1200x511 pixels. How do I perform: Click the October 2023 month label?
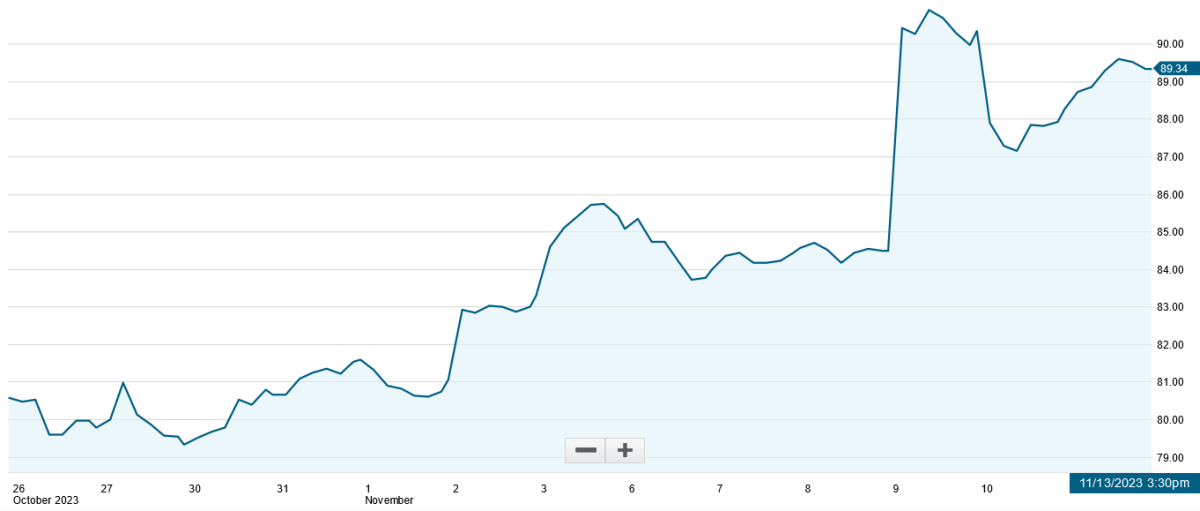[x=45, y=500]
